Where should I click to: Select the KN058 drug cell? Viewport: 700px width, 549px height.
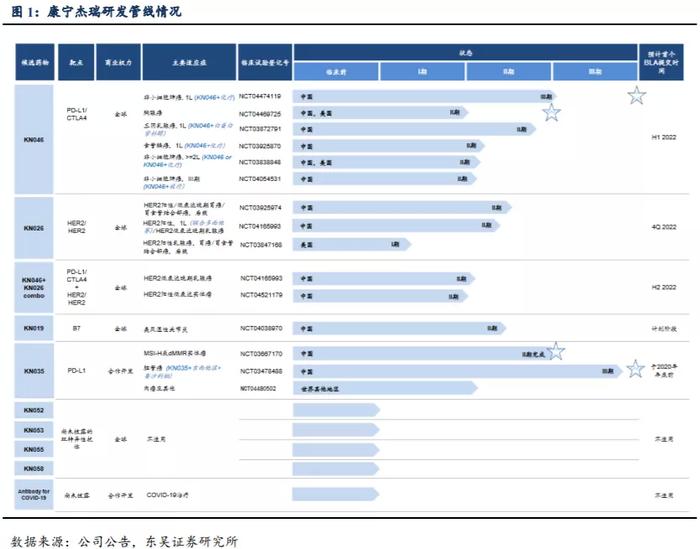tap(34, 468)
